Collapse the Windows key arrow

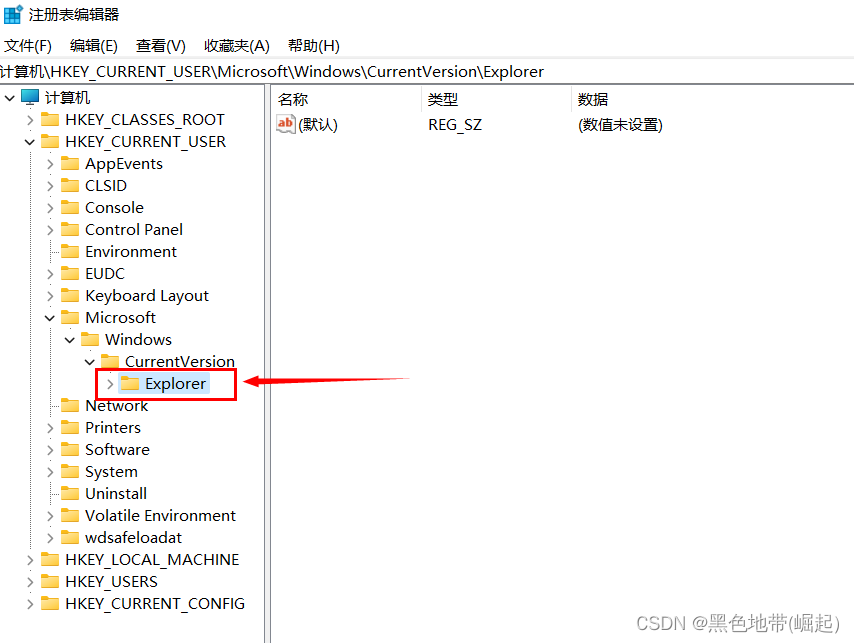click(x=70, y=340)
